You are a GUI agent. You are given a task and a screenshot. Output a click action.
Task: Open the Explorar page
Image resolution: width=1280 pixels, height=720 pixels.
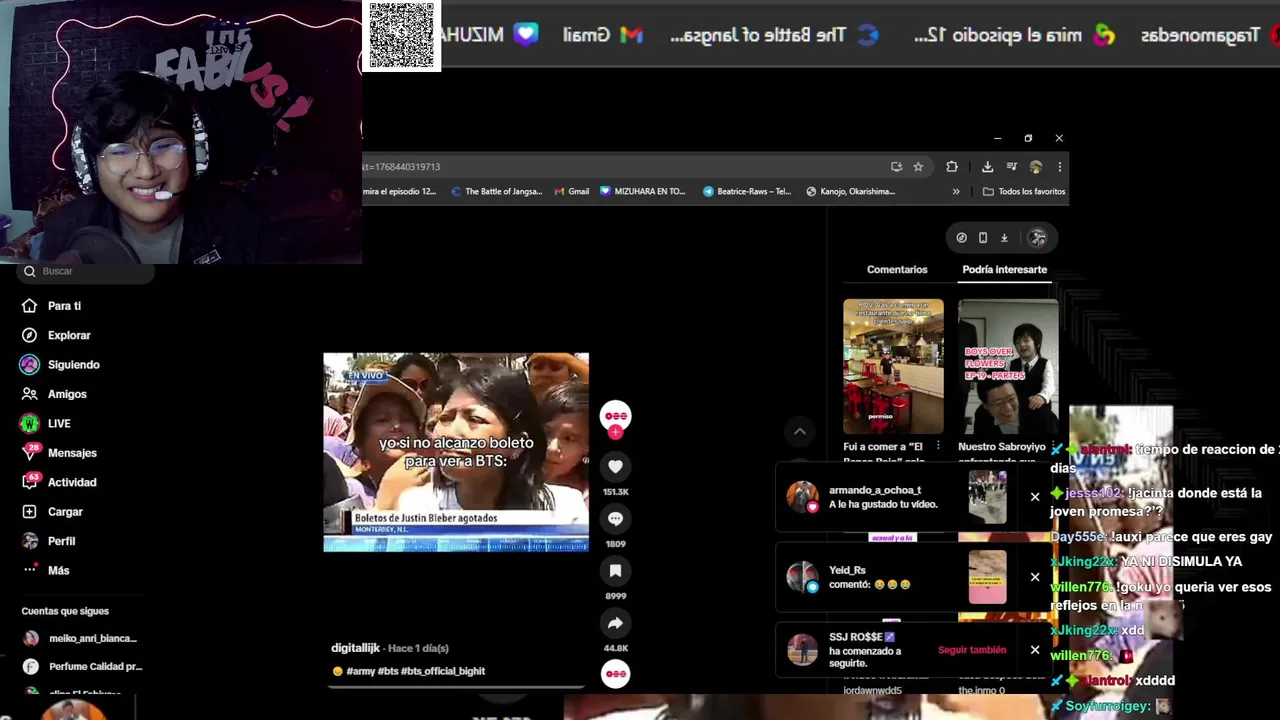click(x=69, y=335)
